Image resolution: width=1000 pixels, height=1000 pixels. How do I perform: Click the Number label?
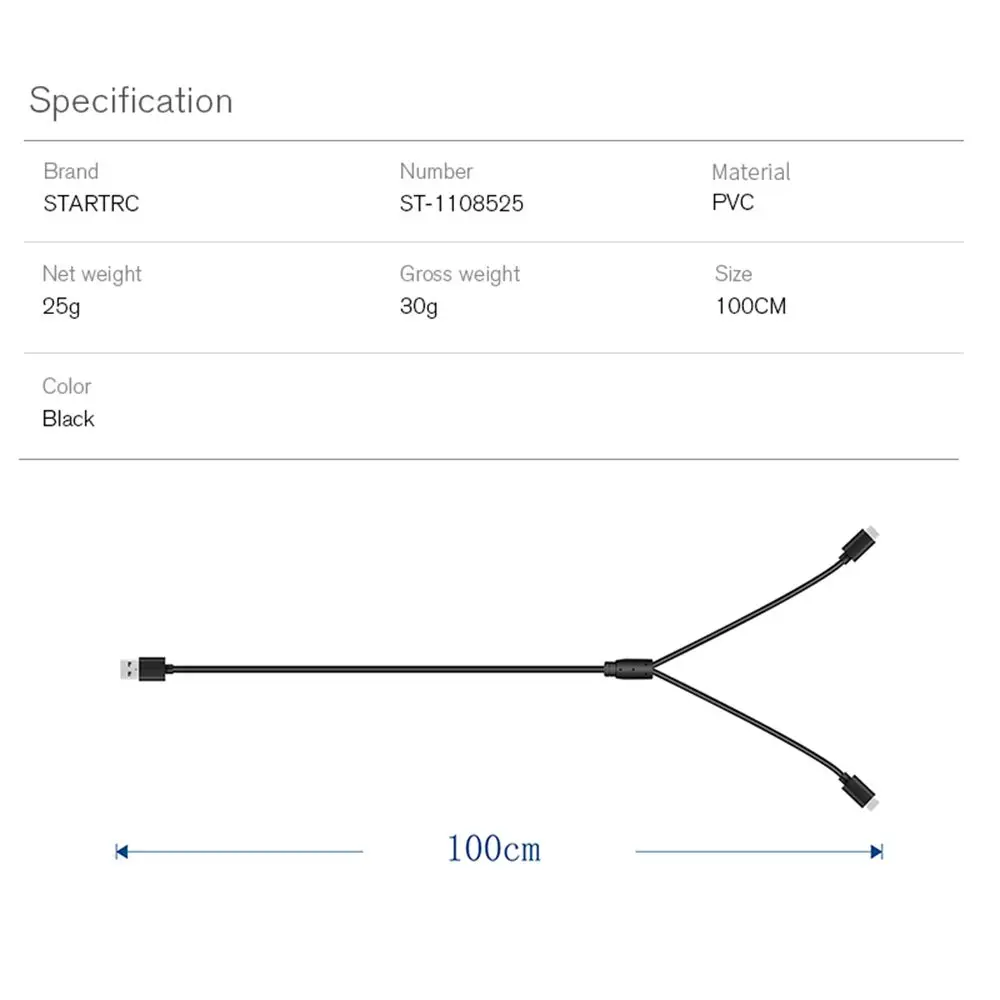click(x=436, y=172)
